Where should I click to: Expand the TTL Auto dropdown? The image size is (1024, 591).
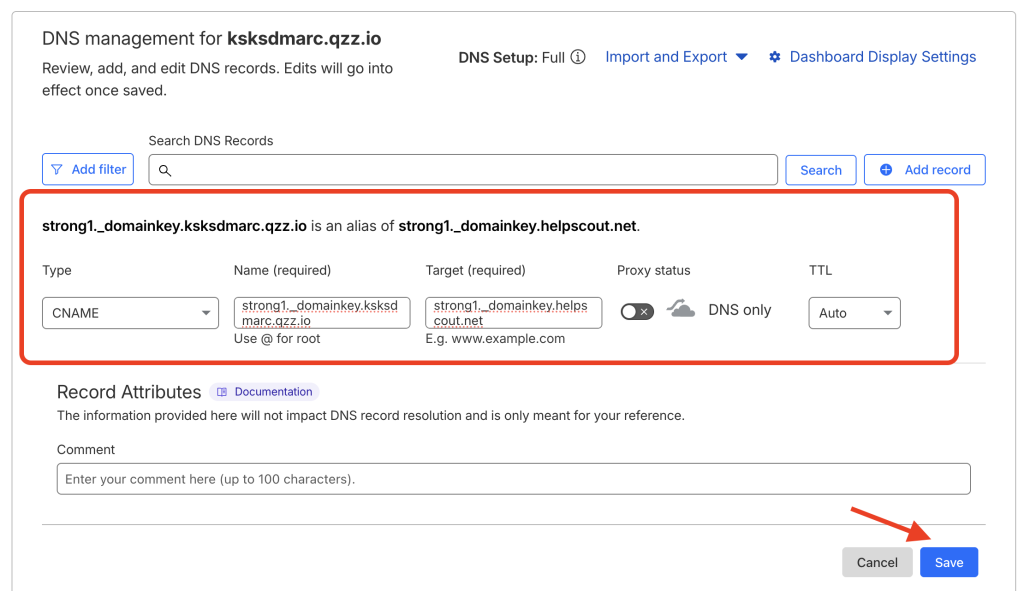coord(854,313)
